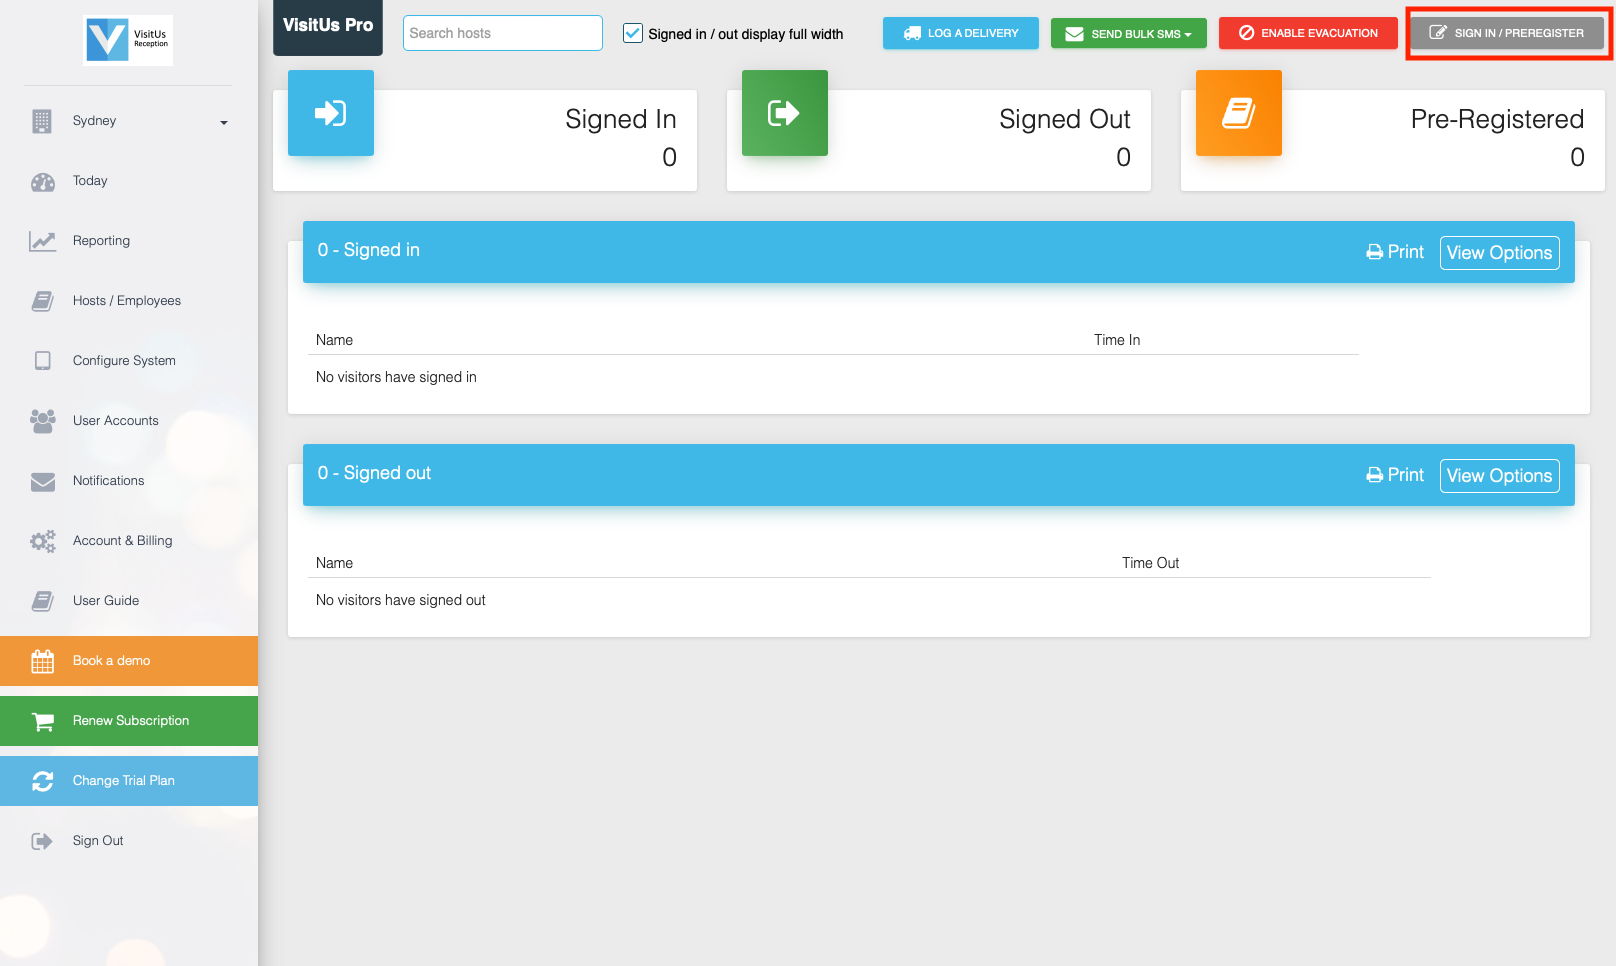
Task: Click the dashboard gauge icon for Today
Action: [43, 182]
